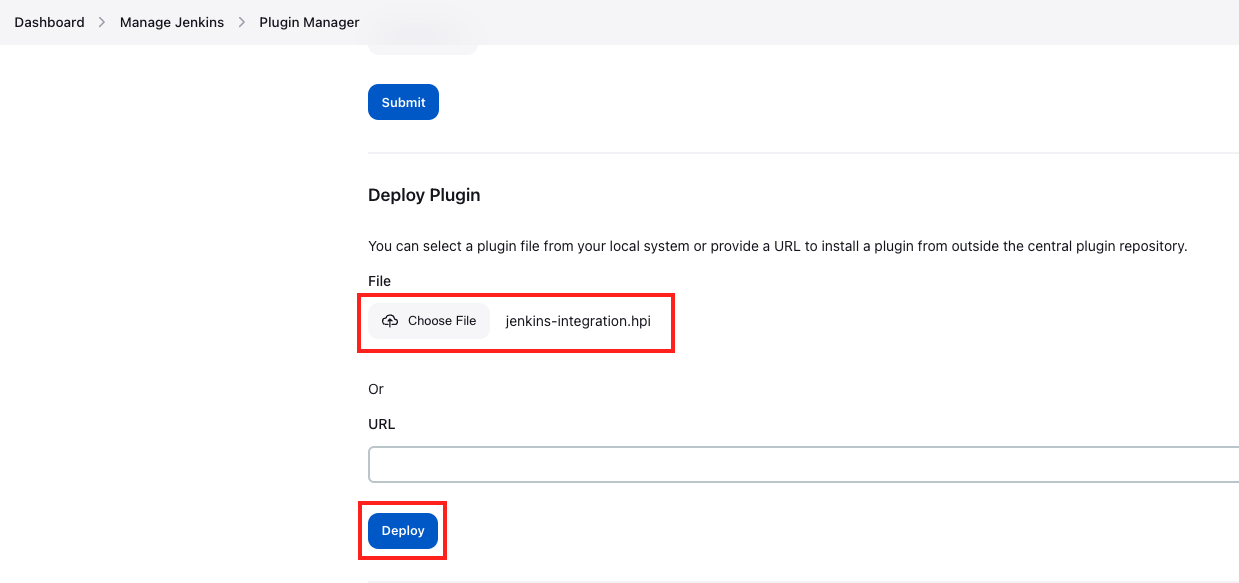1239x583 pixels.
Task: Click the breadcrumb navigation bar
Action: 619,22
